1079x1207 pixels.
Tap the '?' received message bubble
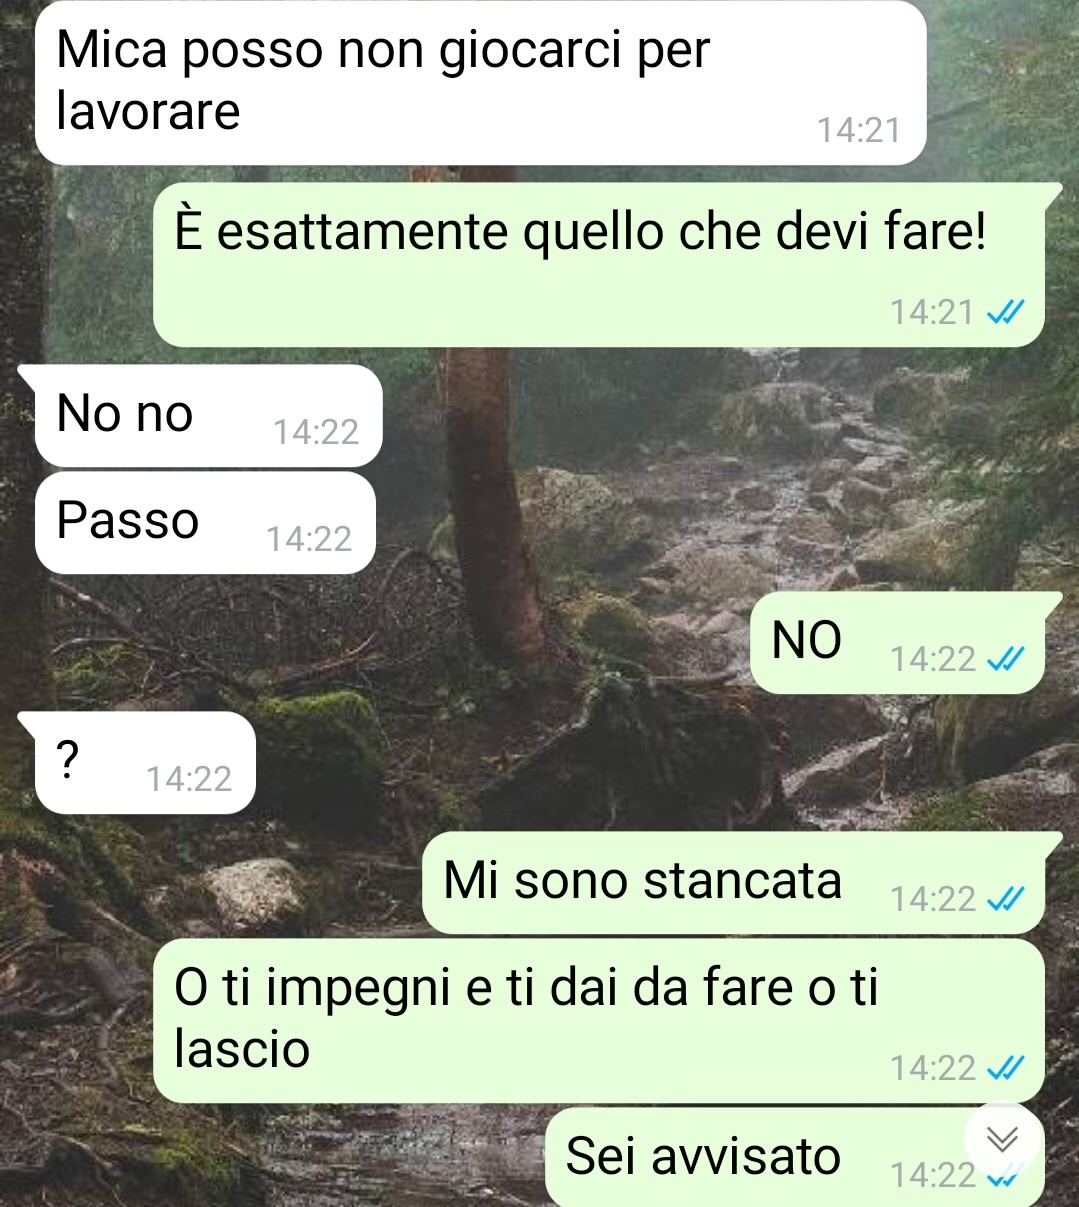tap(137, 762)
